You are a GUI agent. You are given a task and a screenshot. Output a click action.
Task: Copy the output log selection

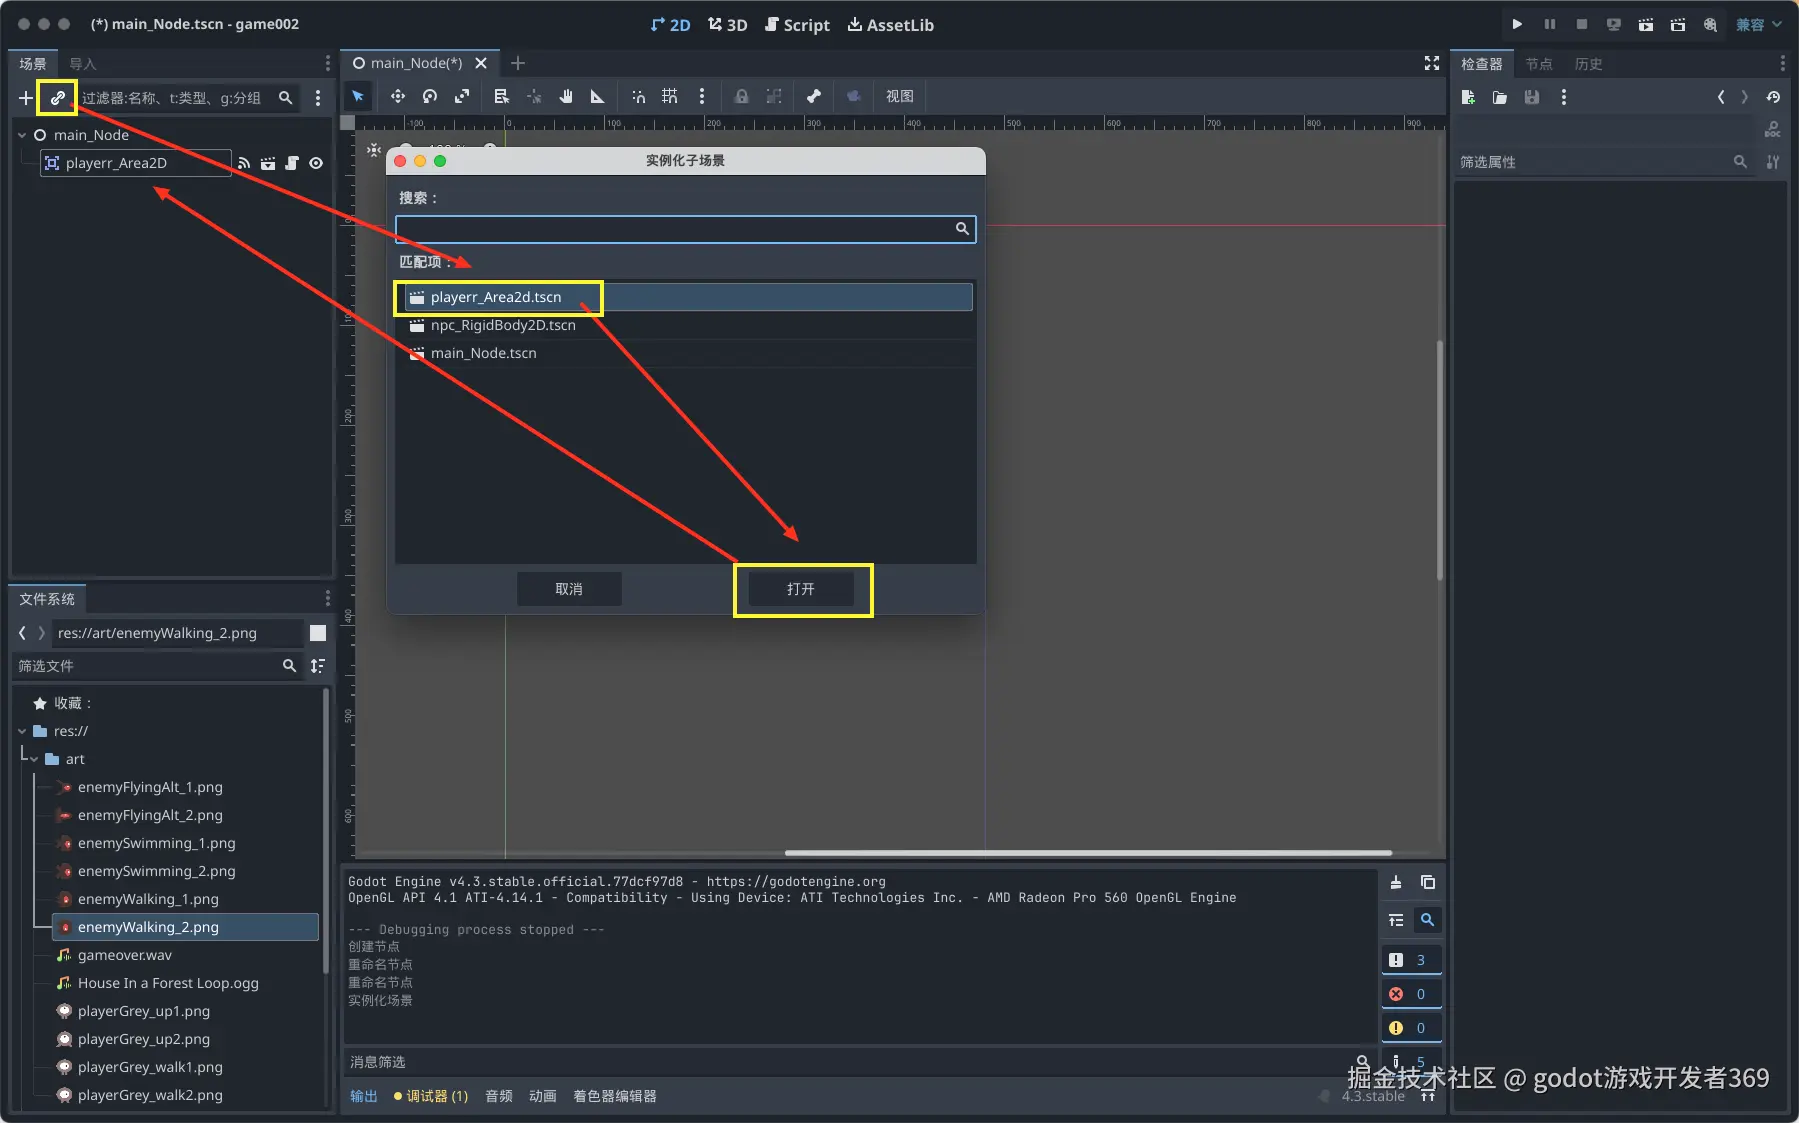(1428, 882)
